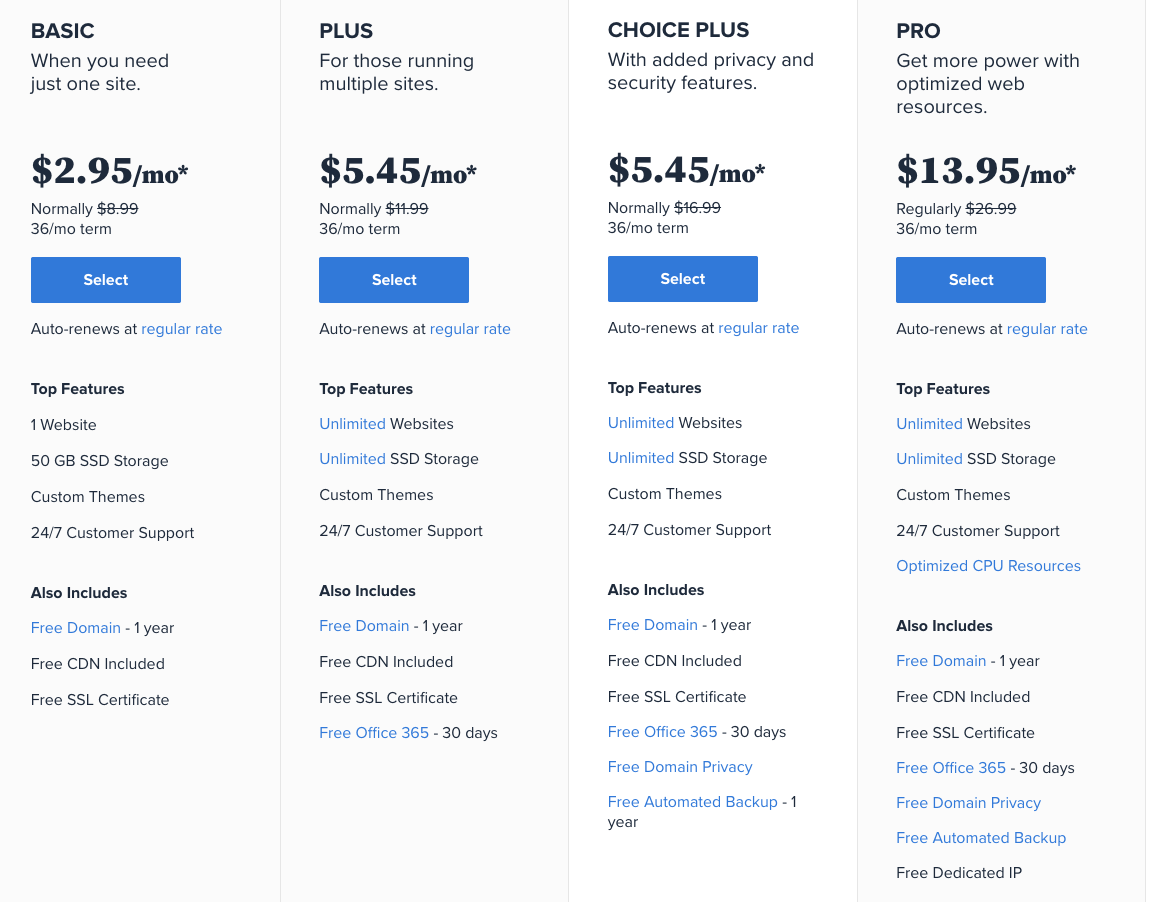Screen dimensions: 1158x902
Task: Open Free Automated Backup in CHOICE PLUS
Action: click(x=693, y=802)
